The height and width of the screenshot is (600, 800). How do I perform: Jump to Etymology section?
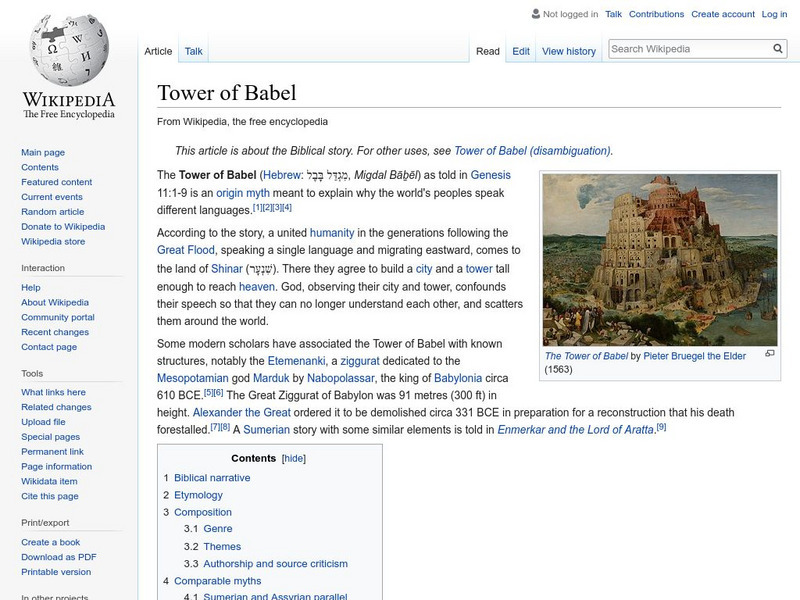(198, 495)
